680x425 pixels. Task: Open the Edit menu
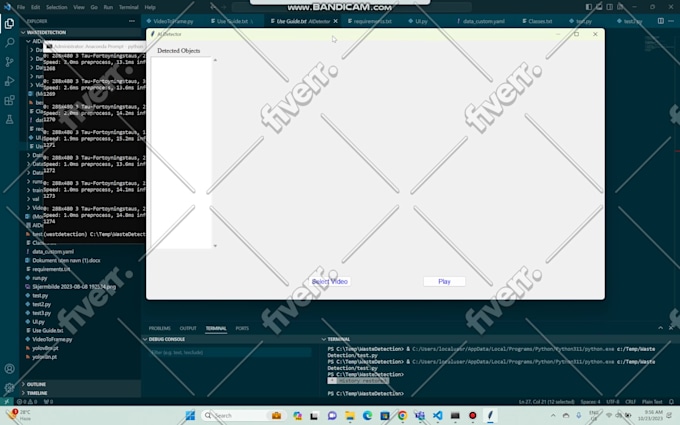pyautogui.click(x=36, y=7)
